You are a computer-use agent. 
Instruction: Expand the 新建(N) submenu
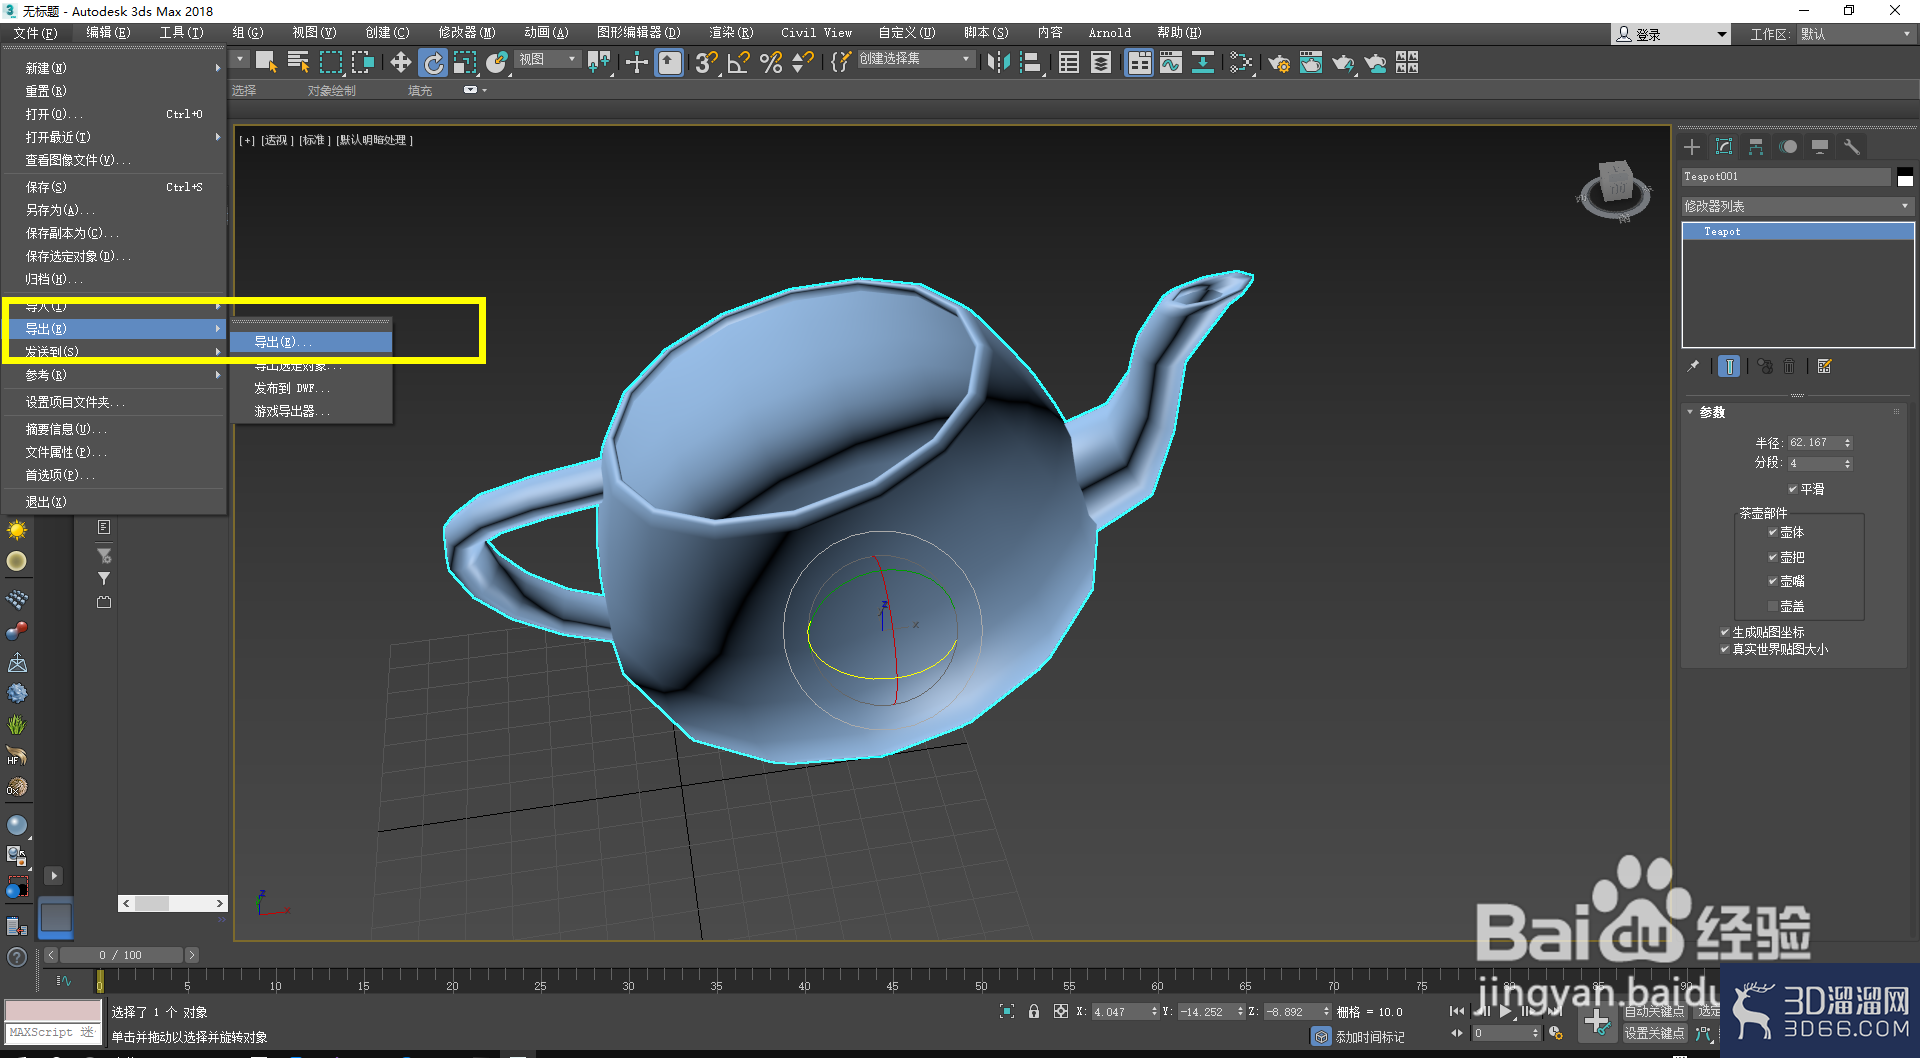tap(114, 68)
